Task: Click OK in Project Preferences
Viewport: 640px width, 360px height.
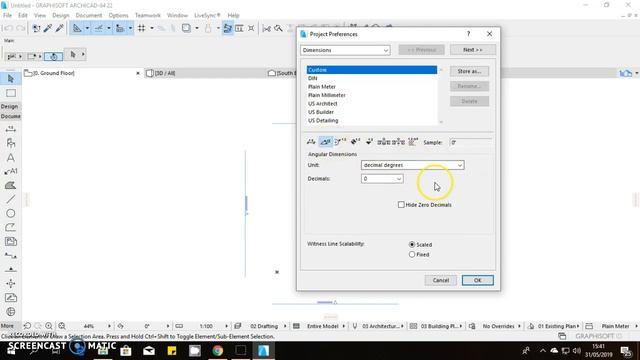Action: click(x=478, y=280)
